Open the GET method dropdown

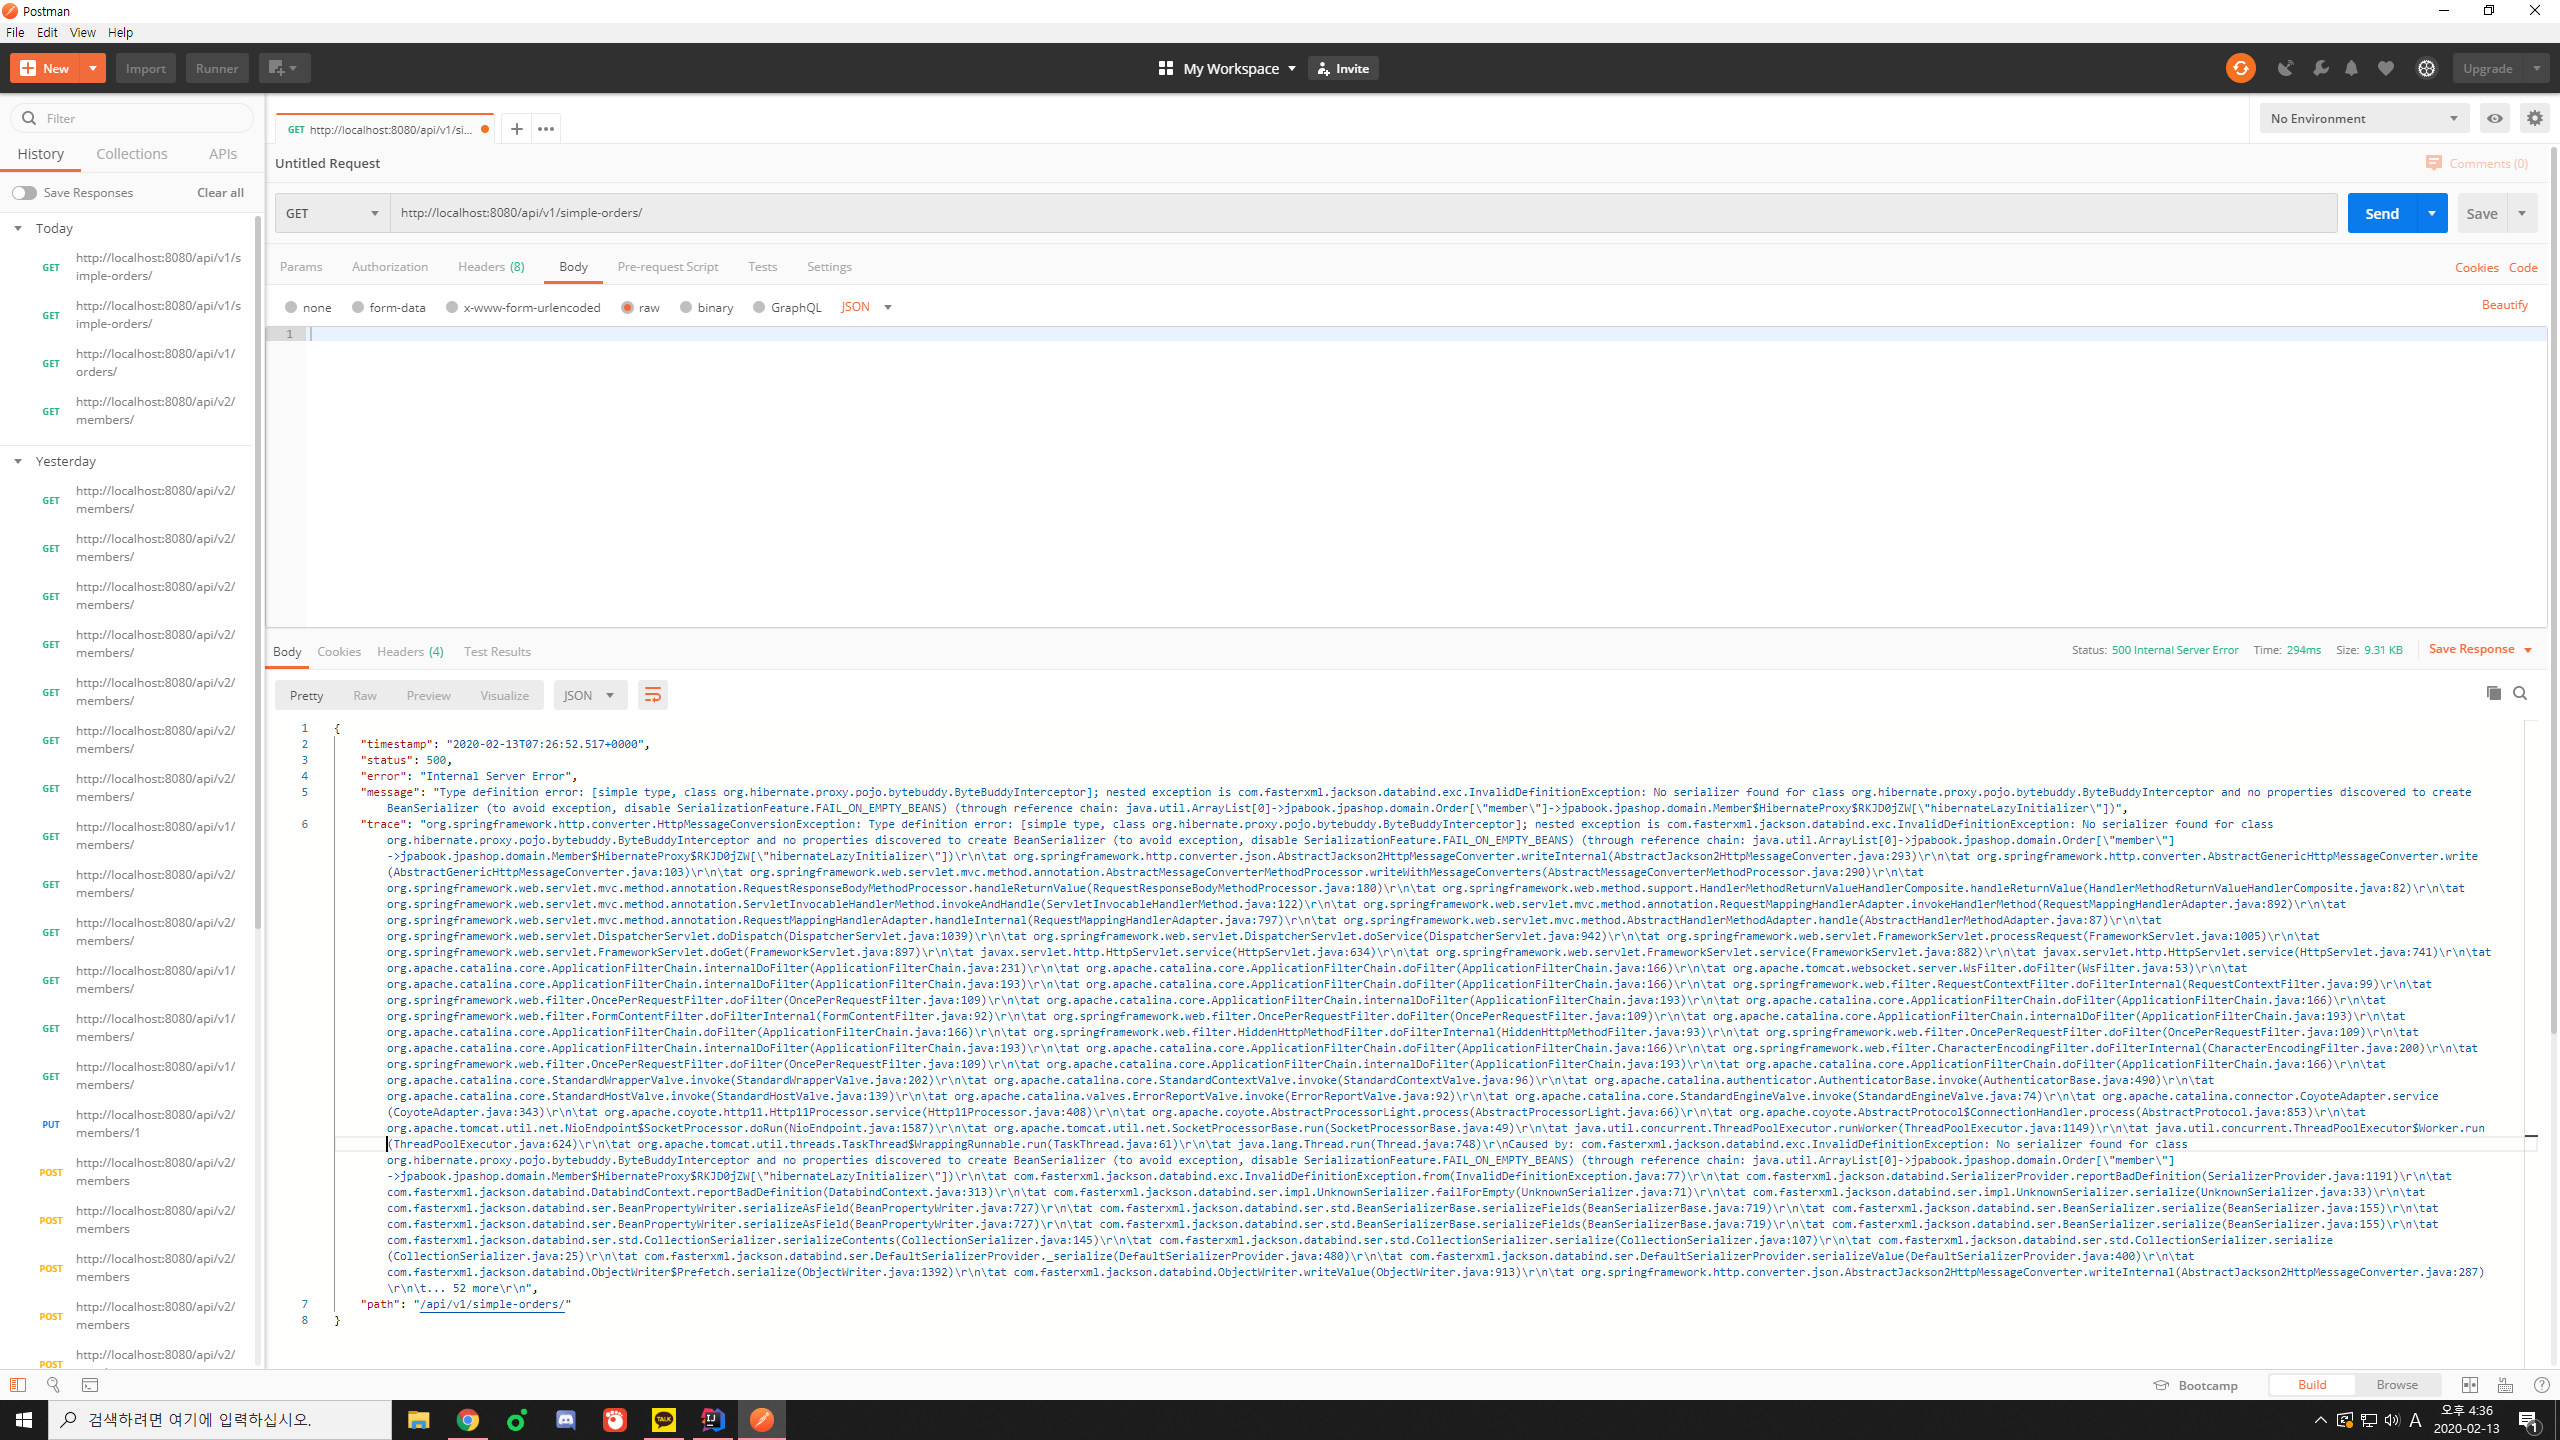(332, 213)
